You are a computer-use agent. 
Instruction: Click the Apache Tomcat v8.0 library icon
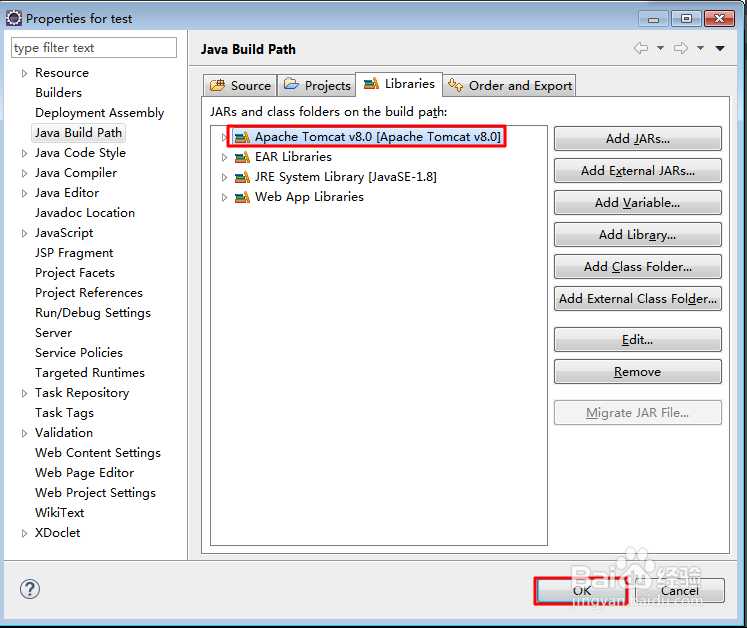(x=242, y=137)
